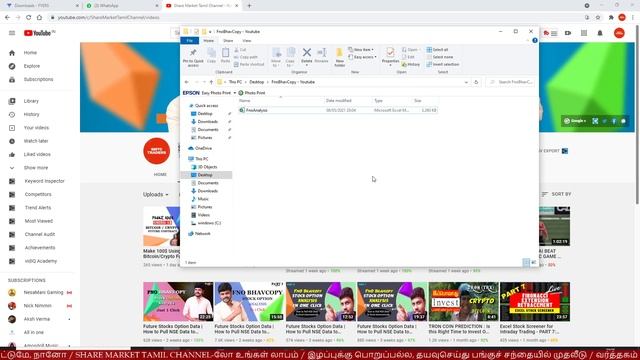Open Subscriptions in YouTube sidebar

click(38, 79)
